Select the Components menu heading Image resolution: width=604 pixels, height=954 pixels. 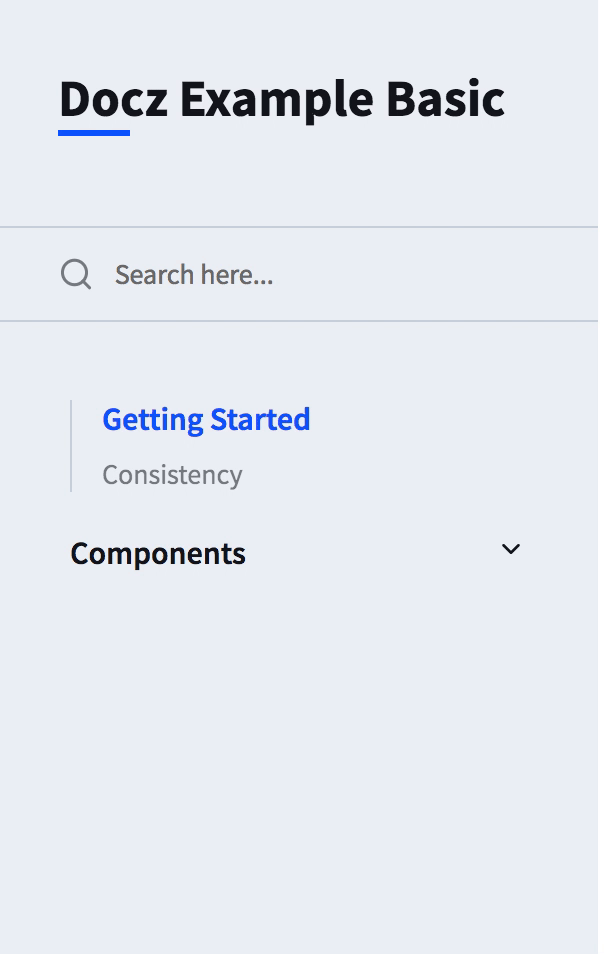coord(158,554)
